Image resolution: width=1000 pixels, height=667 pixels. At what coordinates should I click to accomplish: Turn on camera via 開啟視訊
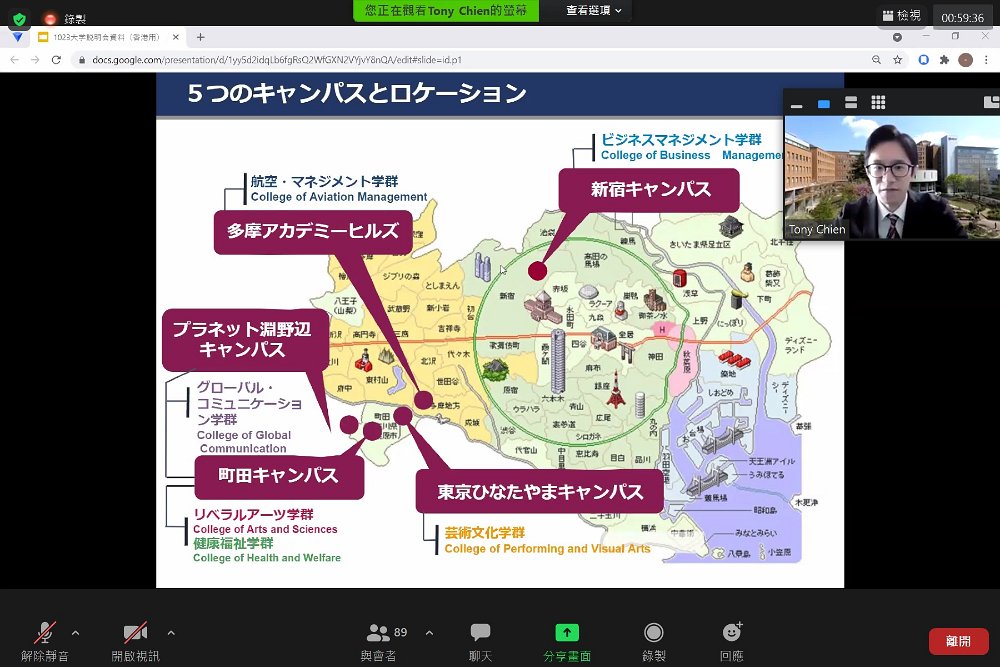pyautogui.click(x=135, y=641)
